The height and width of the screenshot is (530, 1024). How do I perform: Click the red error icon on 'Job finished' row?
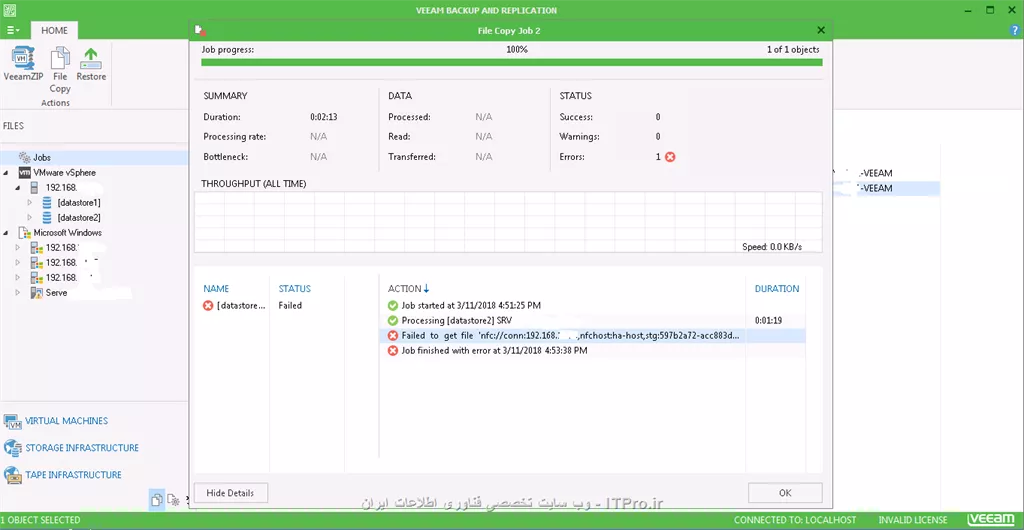(392, 351)
